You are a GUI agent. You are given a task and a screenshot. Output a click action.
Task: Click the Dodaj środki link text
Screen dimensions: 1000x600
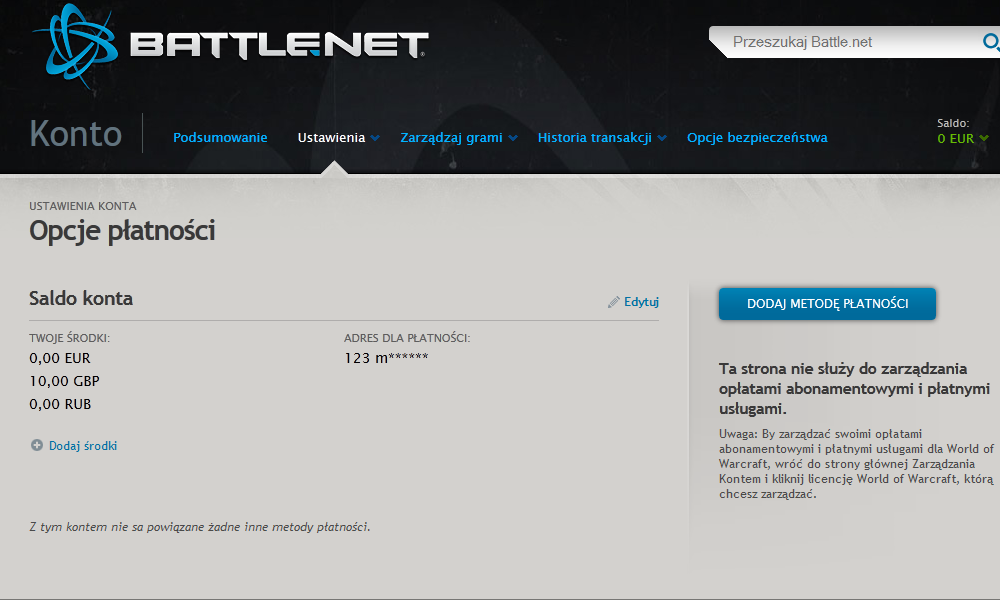coord(83,446)
